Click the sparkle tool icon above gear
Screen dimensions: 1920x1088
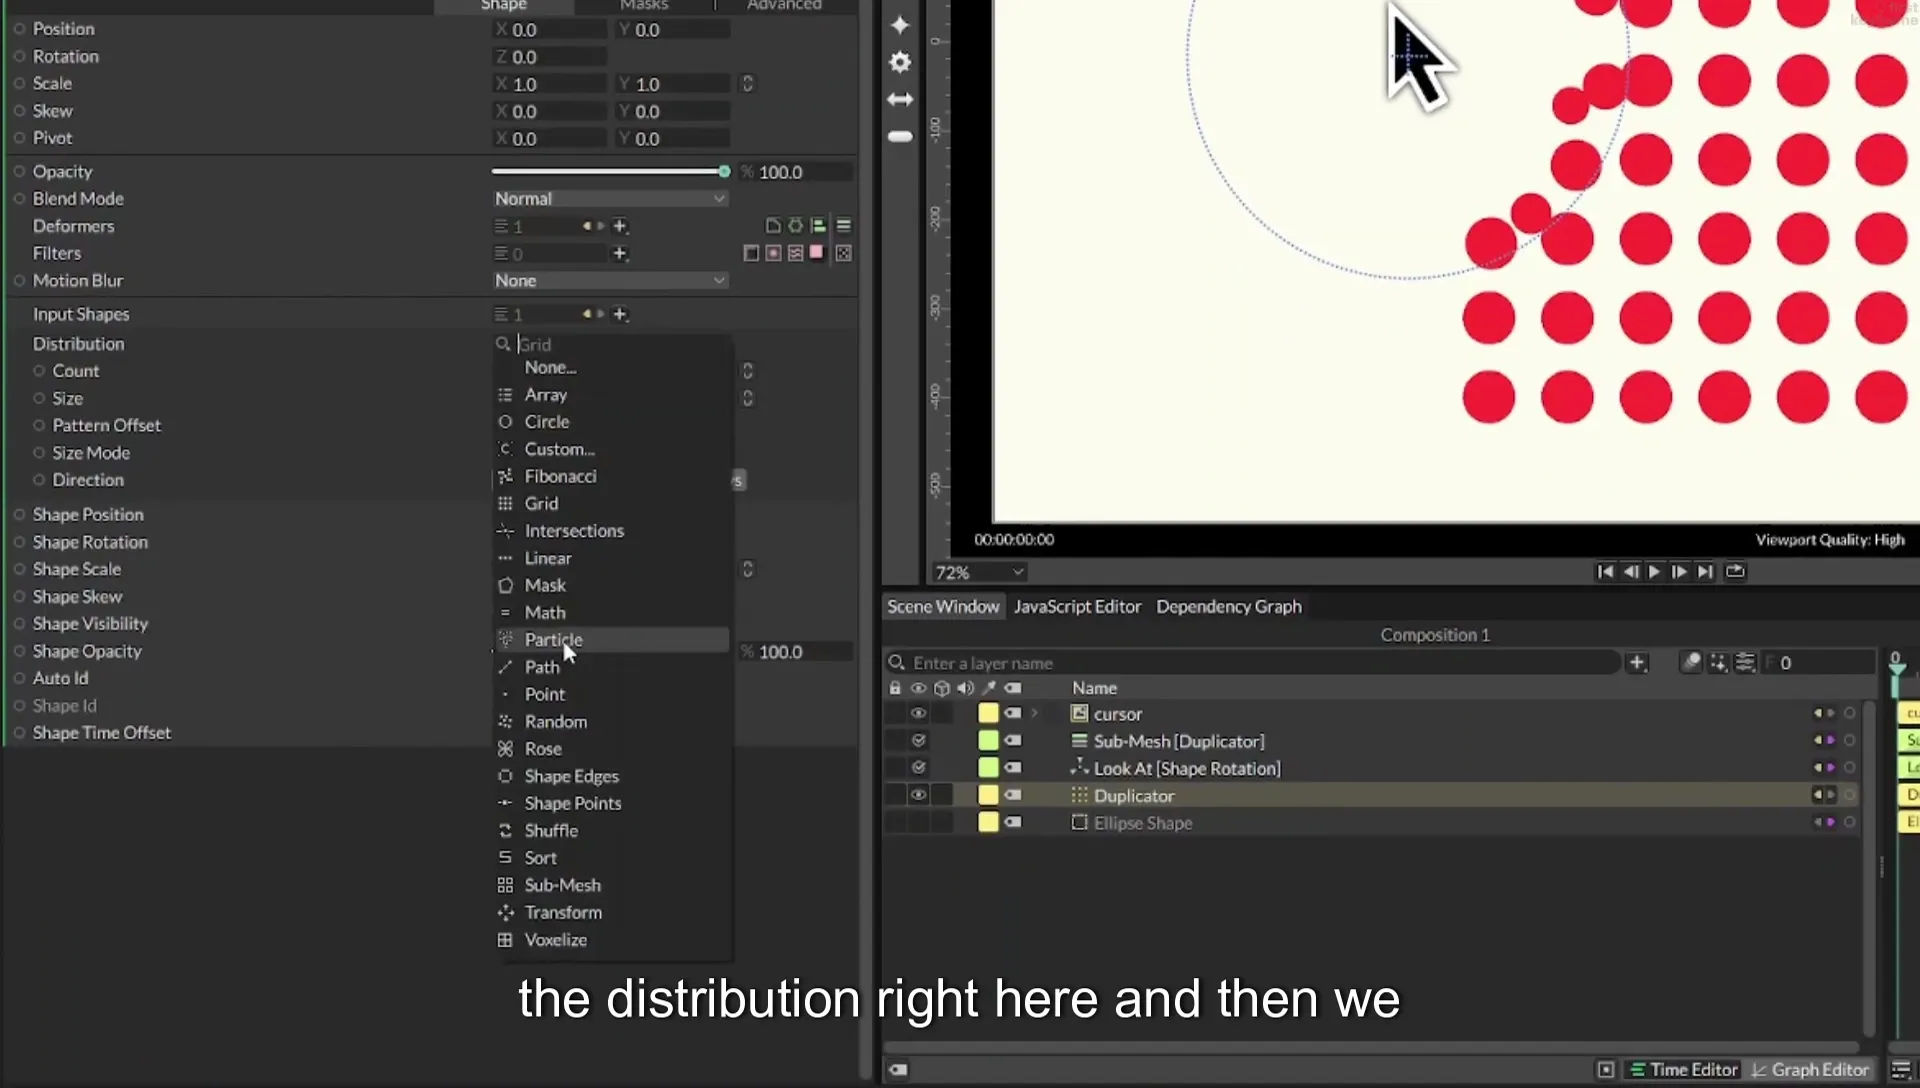coord(900,25)
